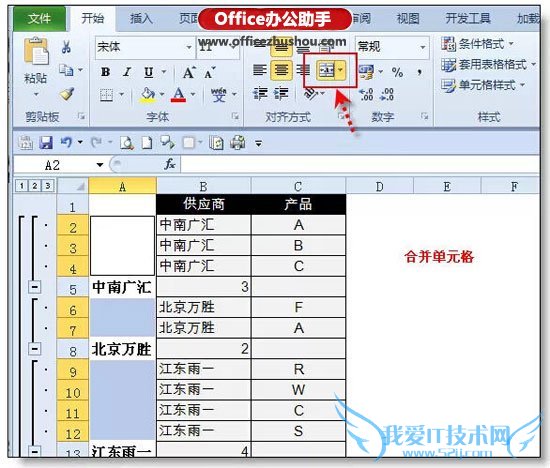Center text horizontally

281,70
